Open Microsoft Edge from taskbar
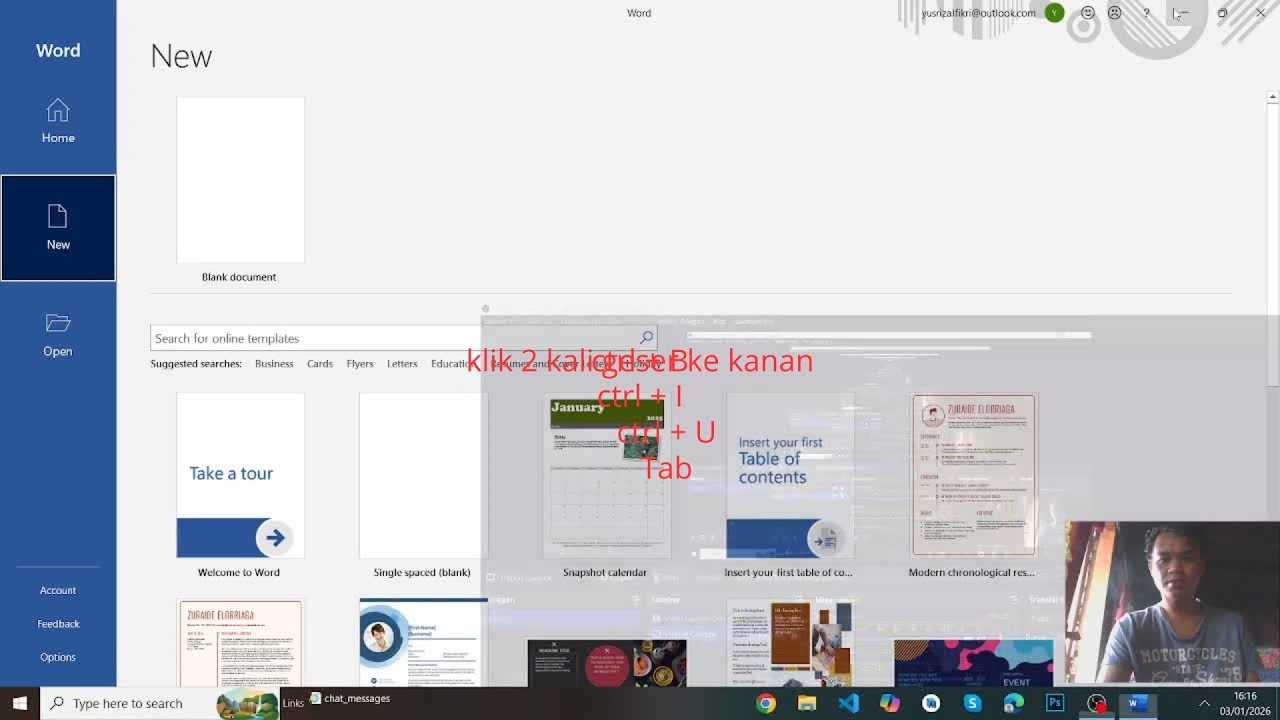 pyautogui.click(x=1014, y=704)
